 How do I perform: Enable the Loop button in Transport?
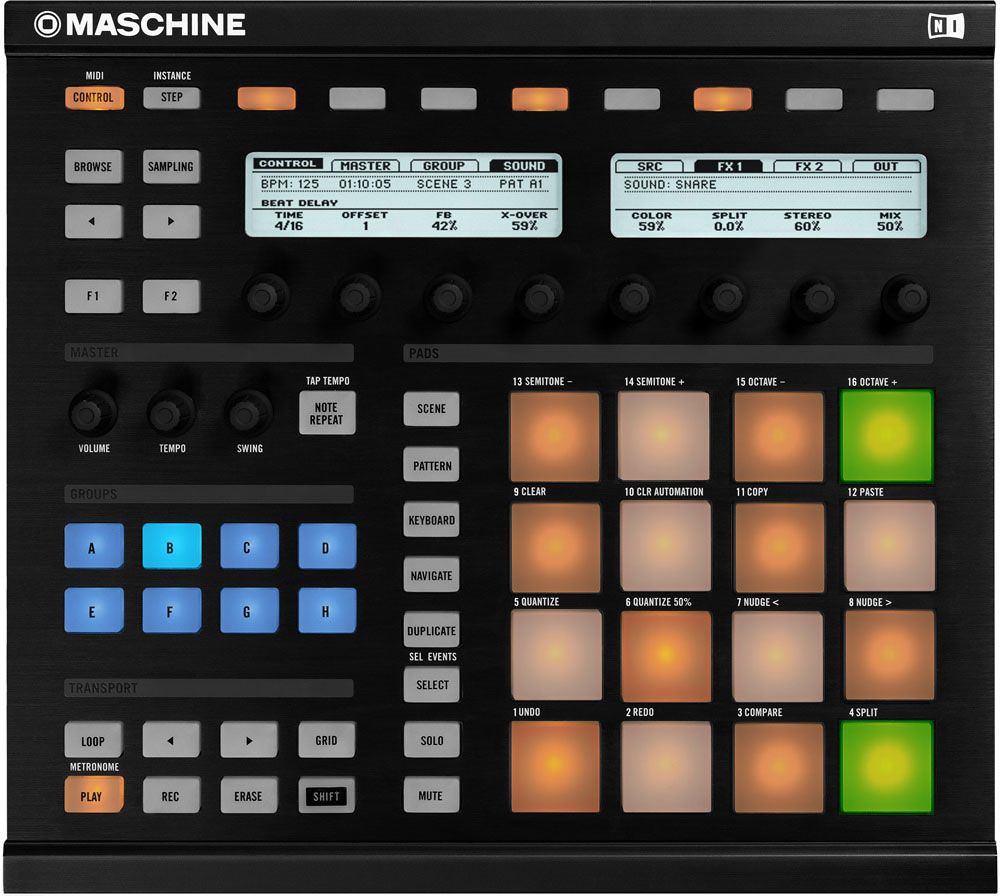click(x=93, y=740)
